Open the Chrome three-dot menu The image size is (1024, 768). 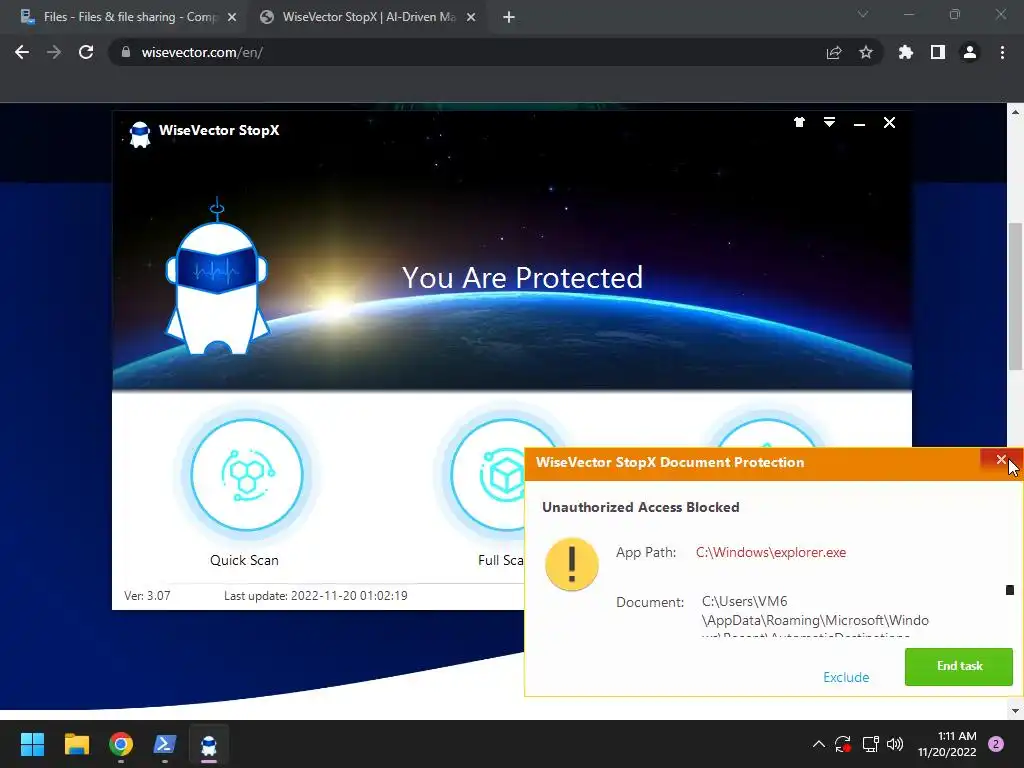(1002, 52)
